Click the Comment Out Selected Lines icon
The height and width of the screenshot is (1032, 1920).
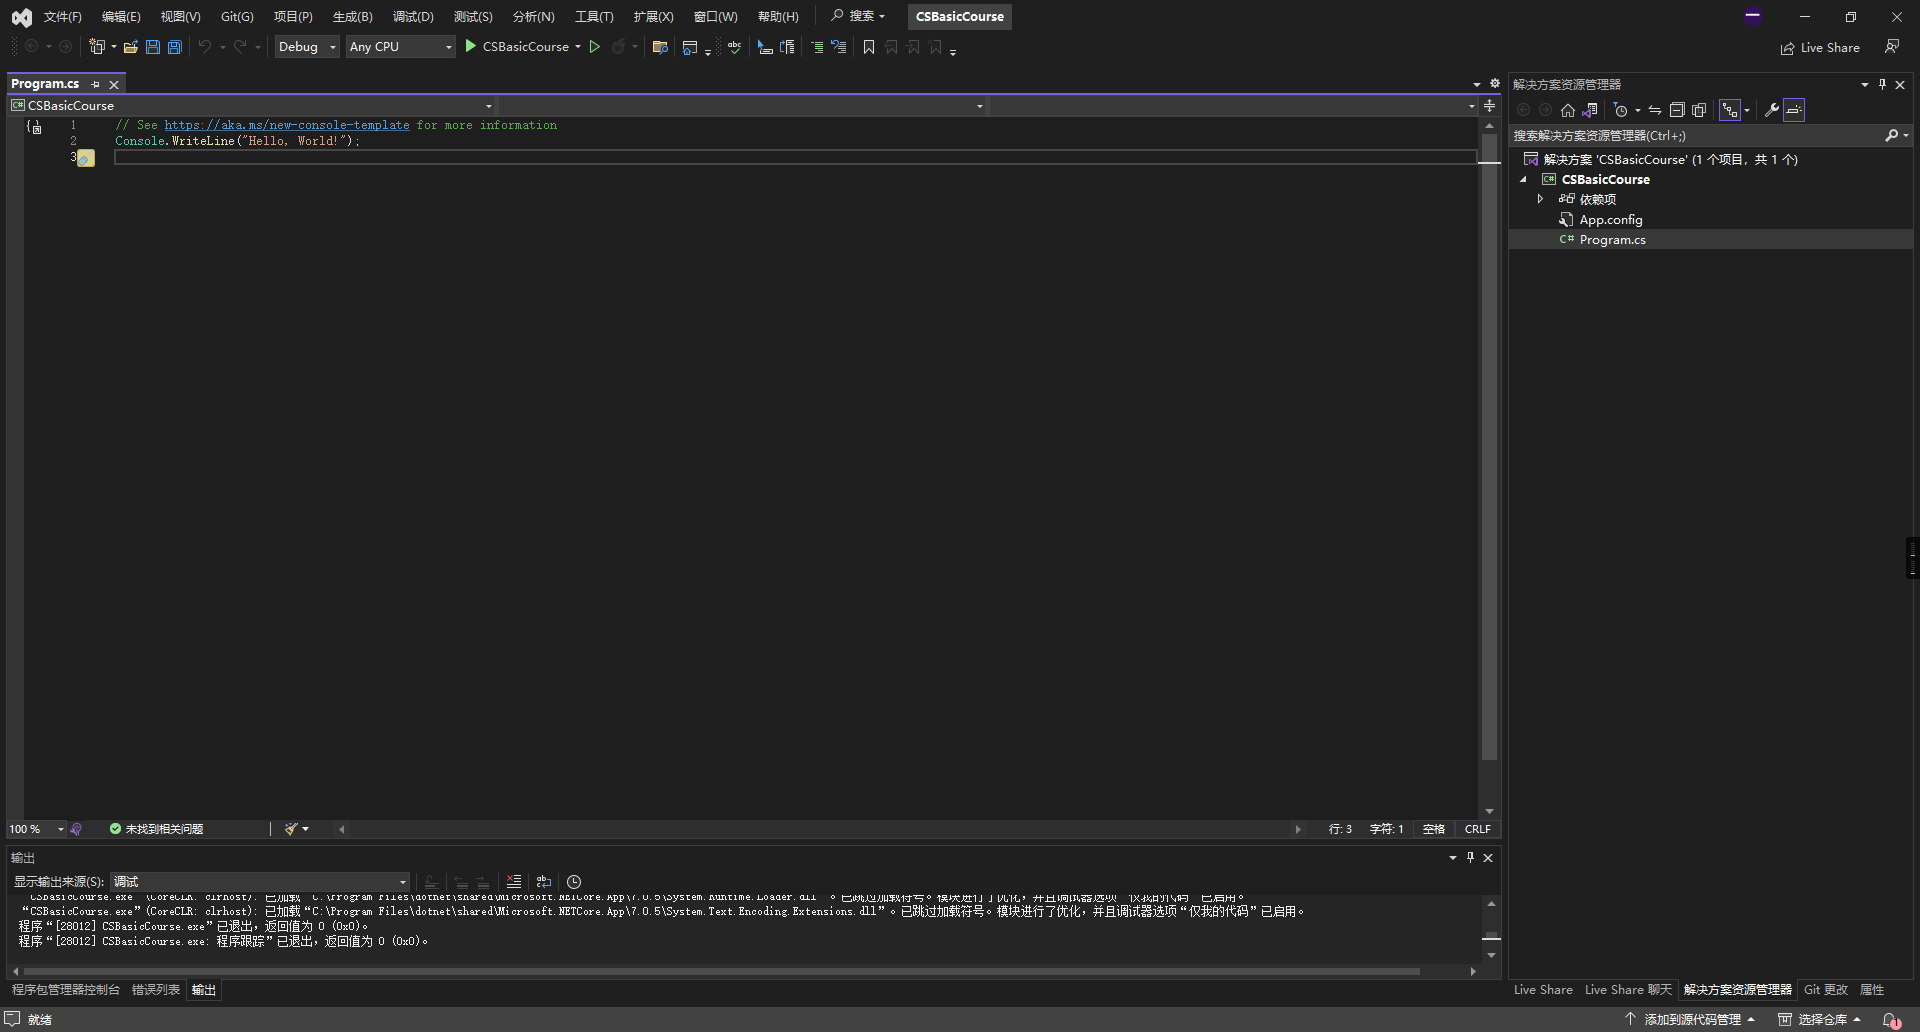coord(816,47)
